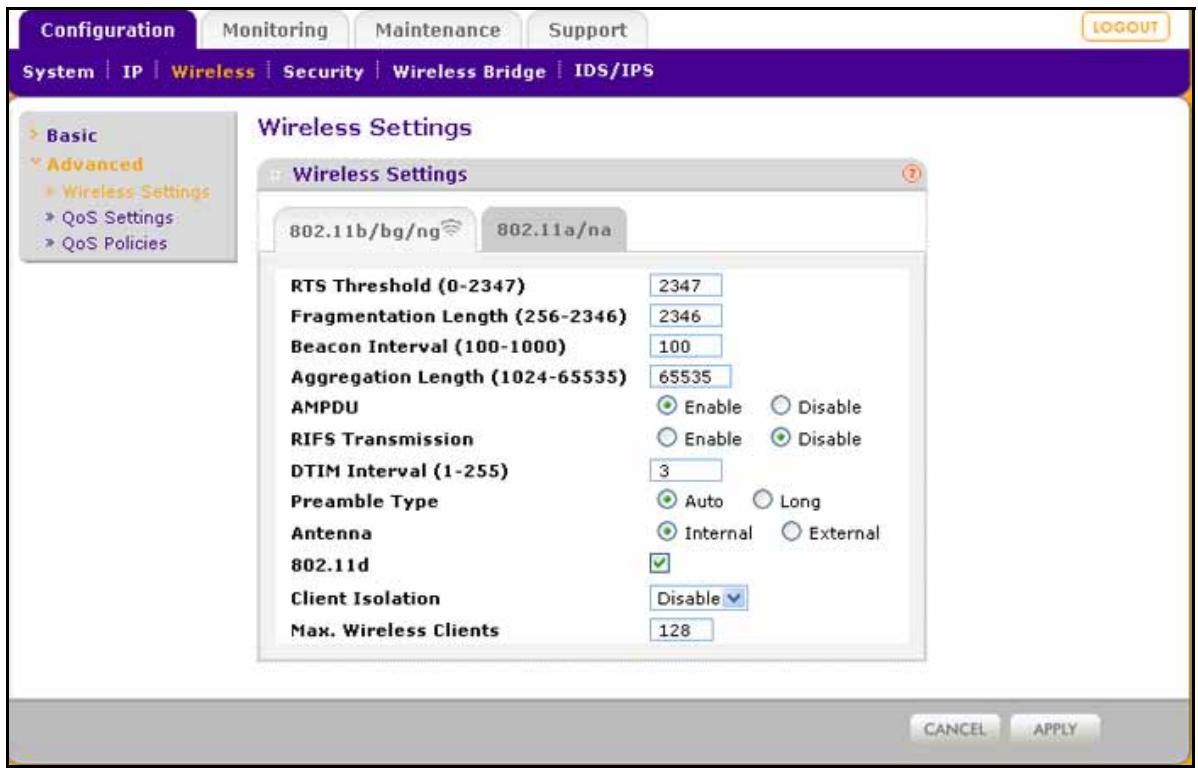Click the LOGOUT button
1198x770 pixels.
tap(1125, 28)
